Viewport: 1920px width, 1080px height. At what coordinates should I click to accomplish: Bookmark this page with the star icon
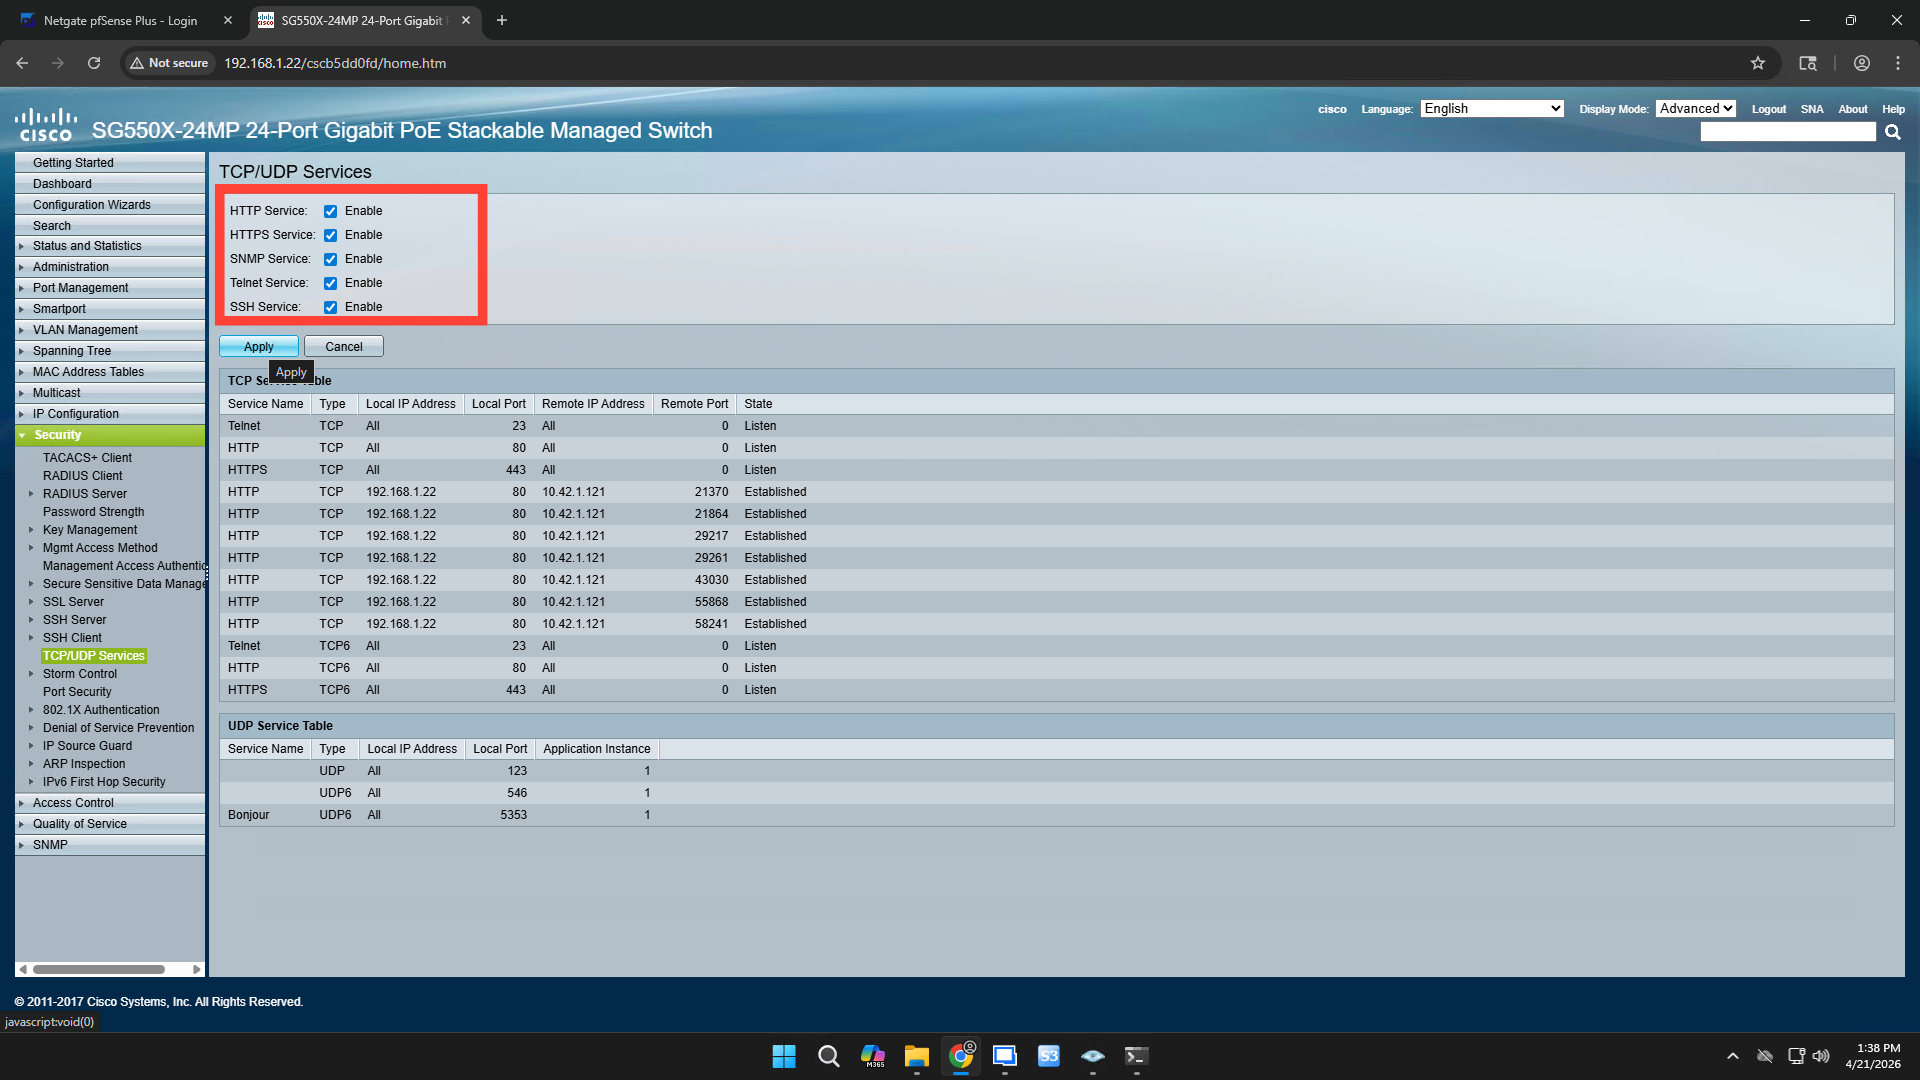click(1758, 63)
